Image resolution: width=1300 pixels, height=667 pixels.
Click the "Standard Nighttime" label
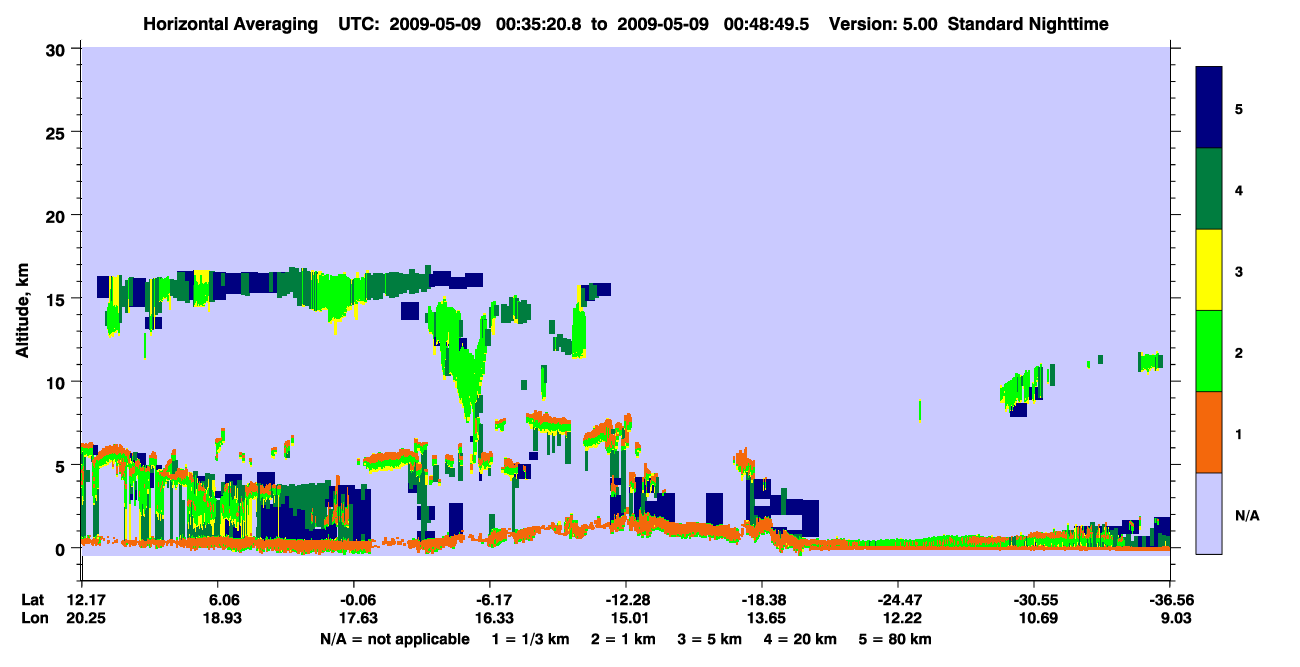pos(1028,23)
